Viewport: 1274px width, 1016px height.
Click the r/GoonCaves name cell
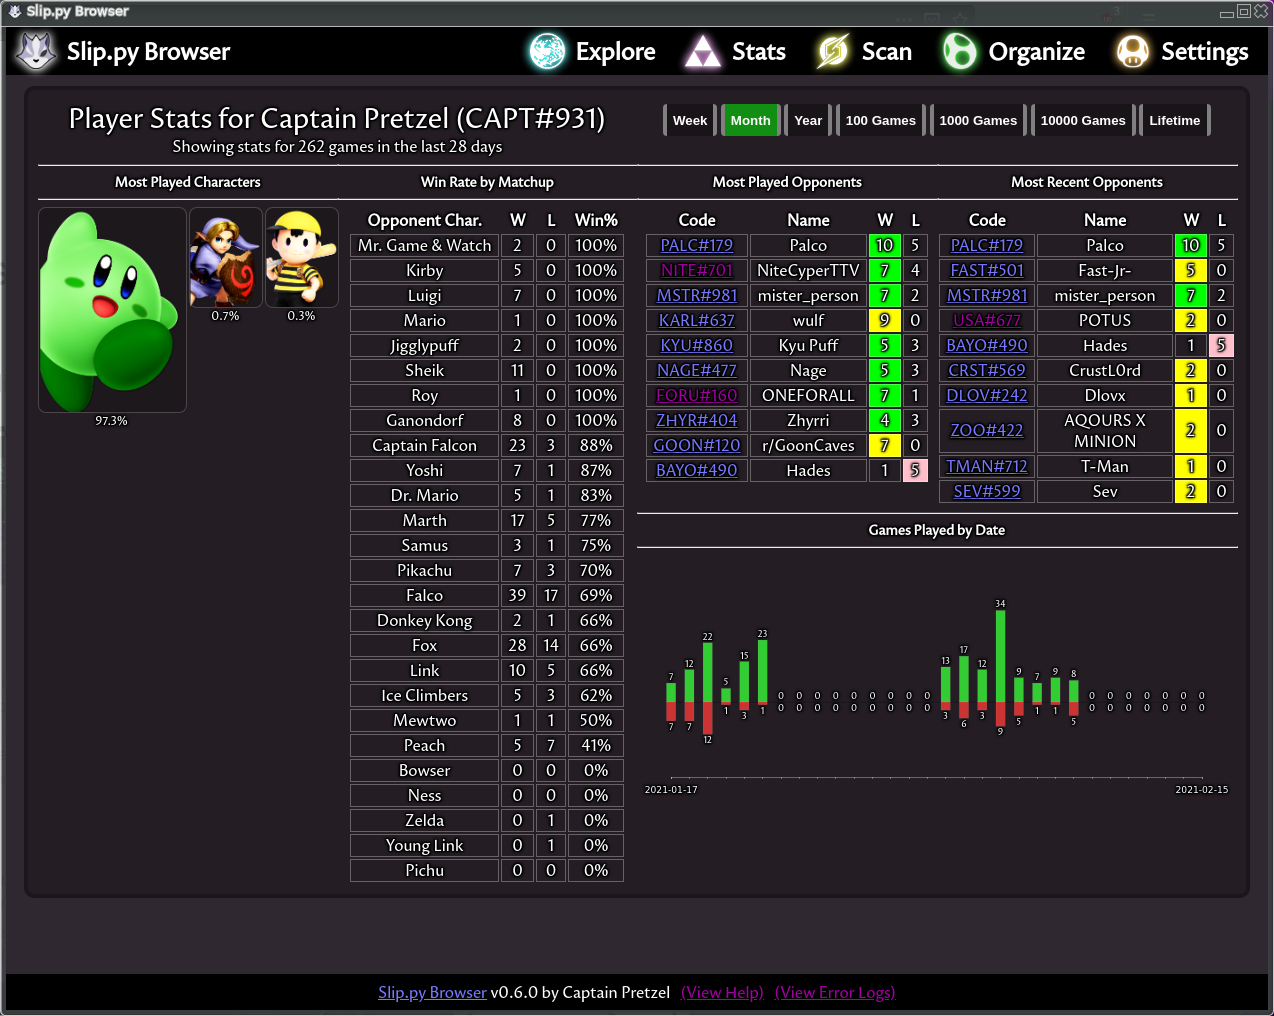[808, 445]
